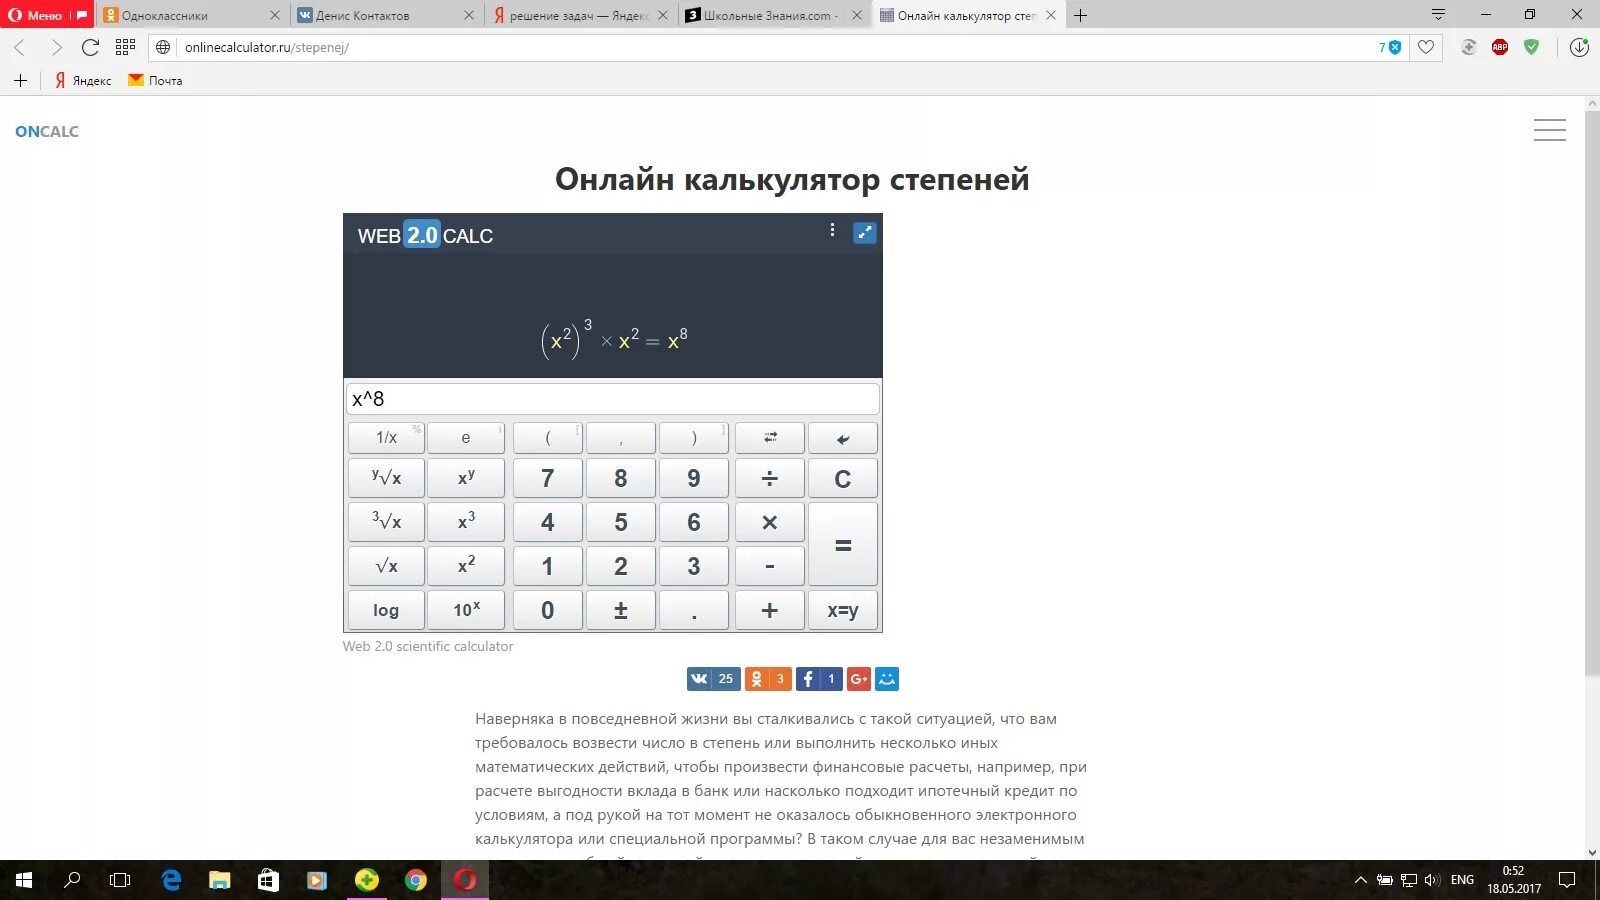This screenshot has height=900, width=1600.
Task: Open the Windows Start menu
Action: click(24, 880)
